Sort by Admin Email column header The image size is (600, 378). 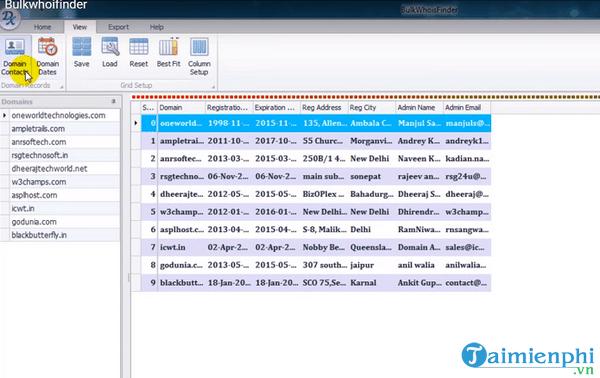point(467,108)
